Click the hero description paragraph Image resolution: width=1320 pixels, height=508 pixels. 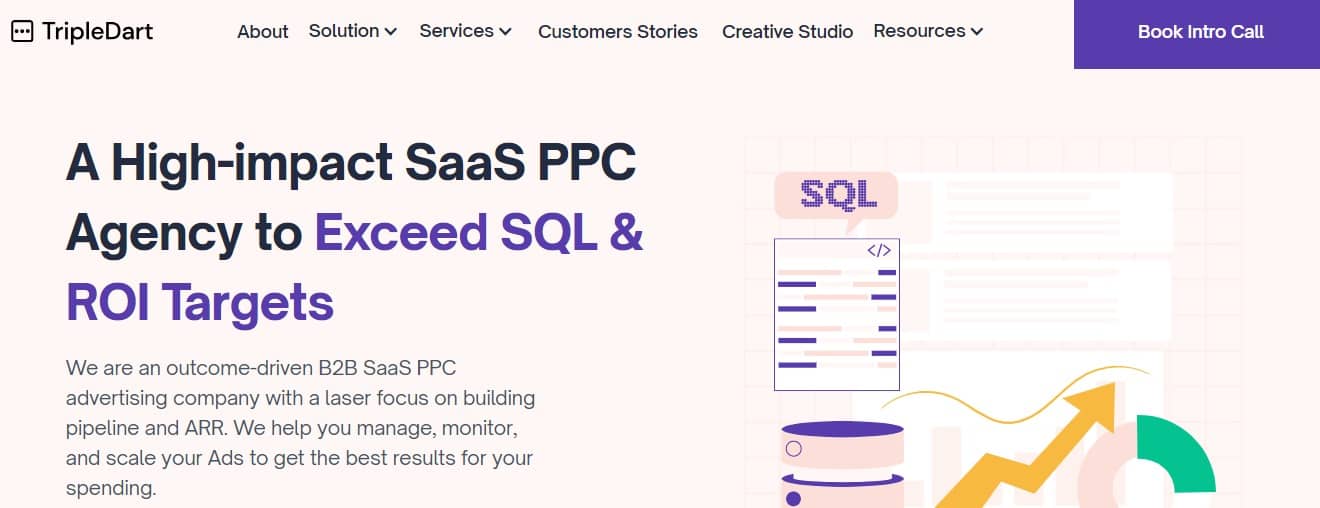click(x=300, y=428)
